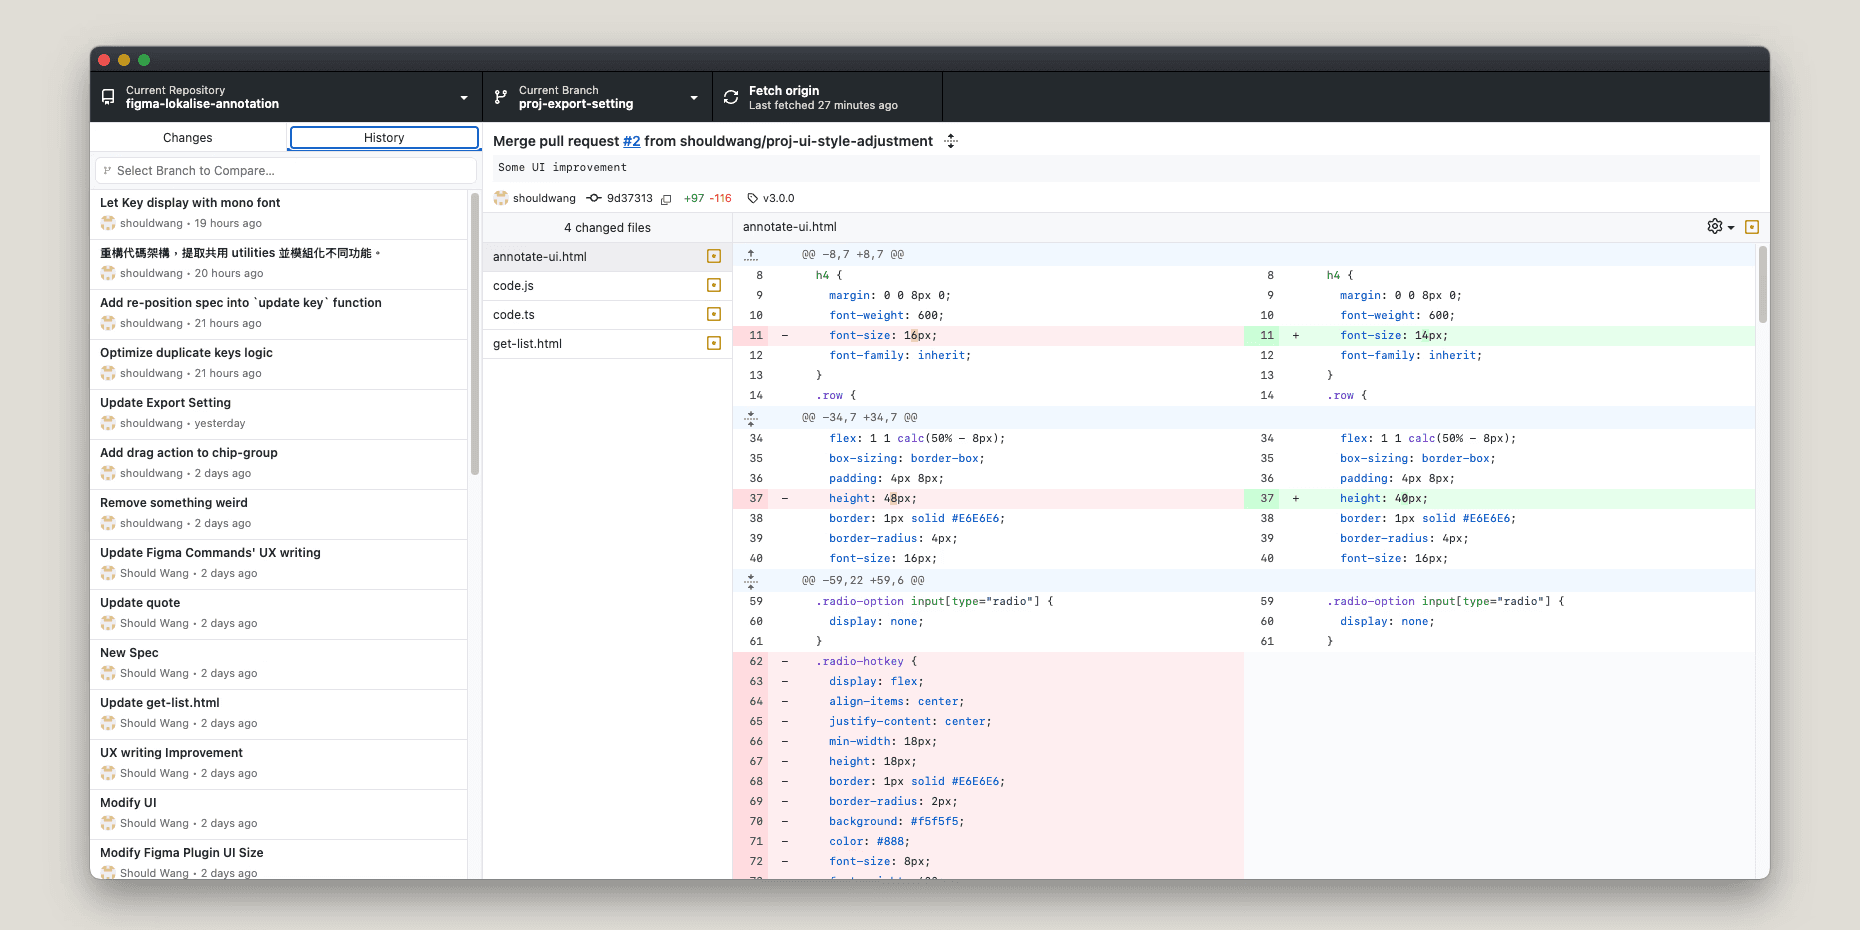Select code.js in changed files
This screenshot has width=1860, height=930.
pos(607,286)
